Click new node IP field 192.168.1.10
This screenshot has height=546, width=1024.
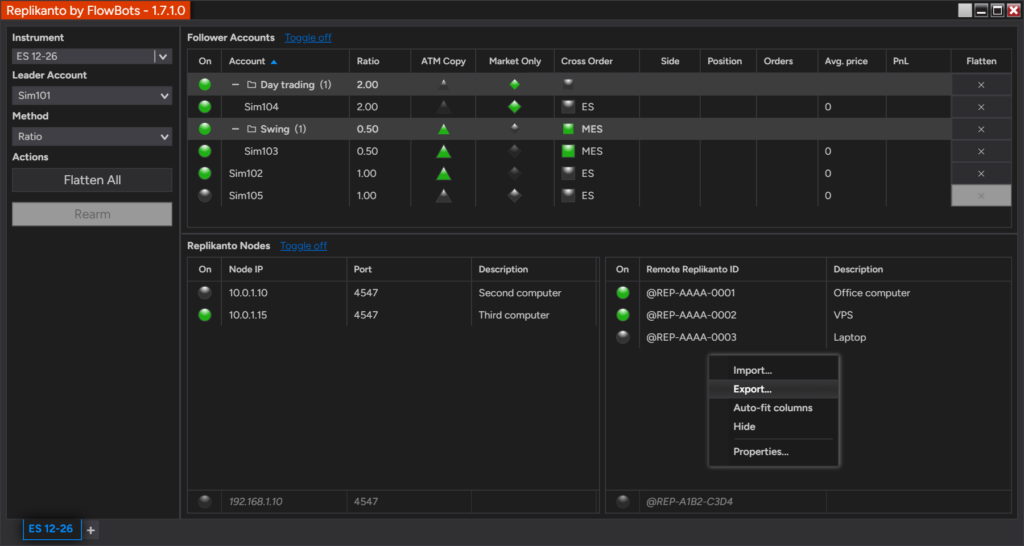[x=284, y=502]
